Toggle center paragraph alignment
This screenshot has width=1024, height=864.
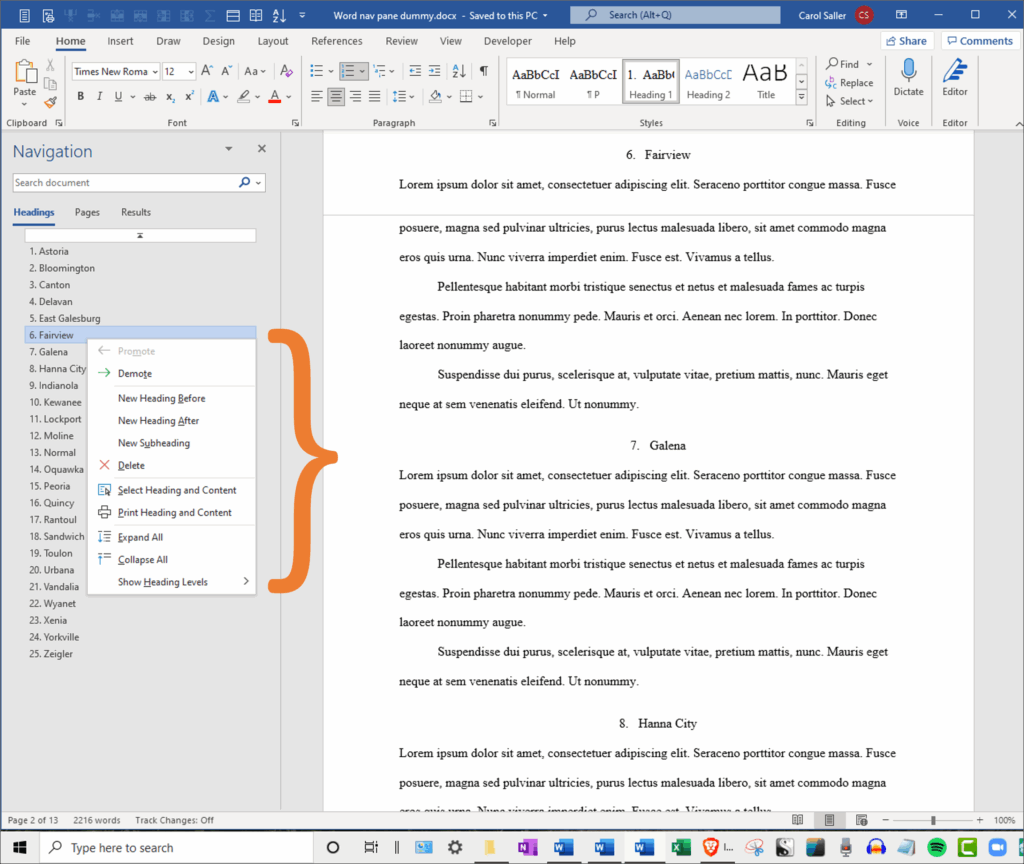click(x=336, y=97)
